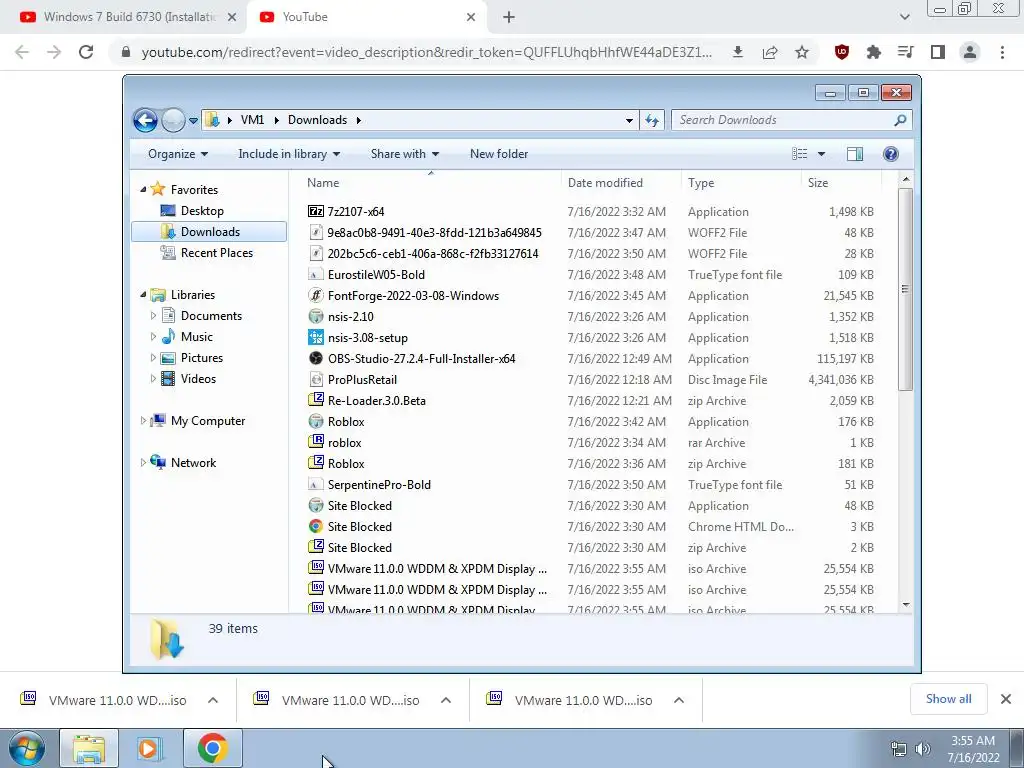
Task: Select the 9e8ac0b8 WOFF2 file
Action: pyautogui.click(x=434, y=232)
